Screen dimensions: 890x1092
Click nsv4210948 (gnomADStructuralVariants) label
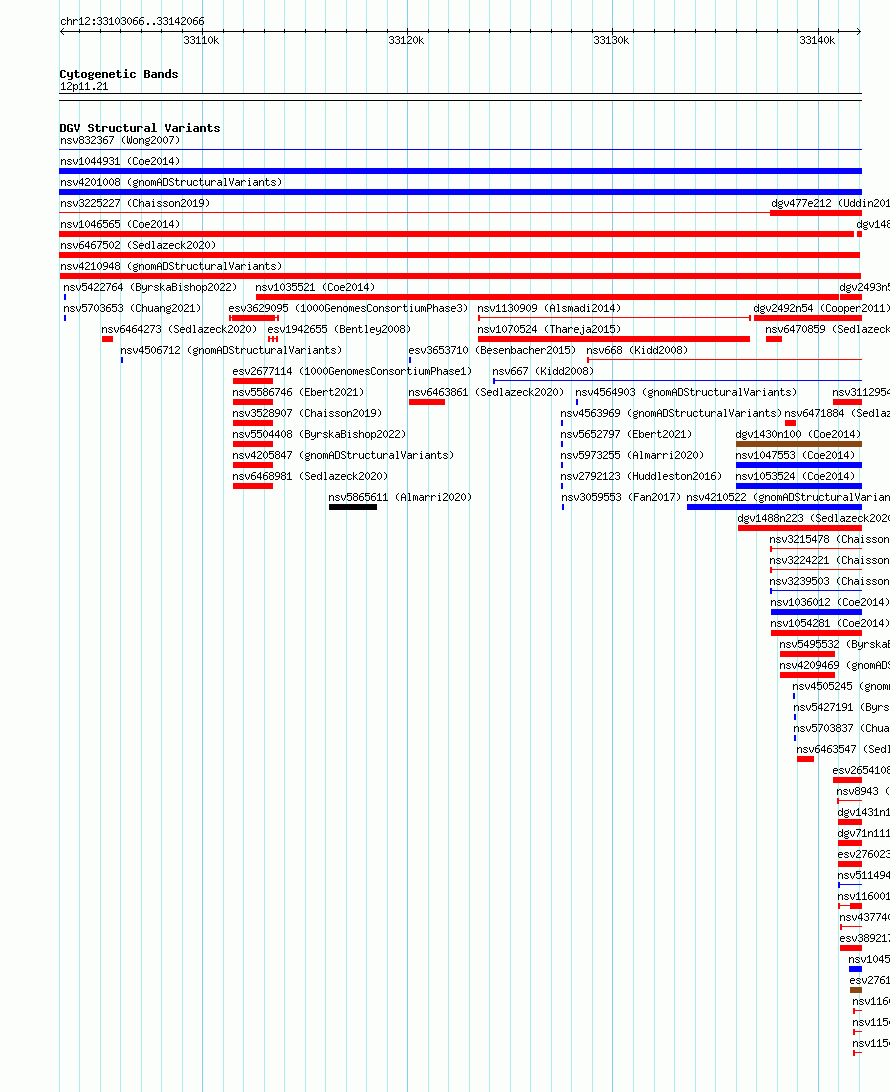point(171,266)
